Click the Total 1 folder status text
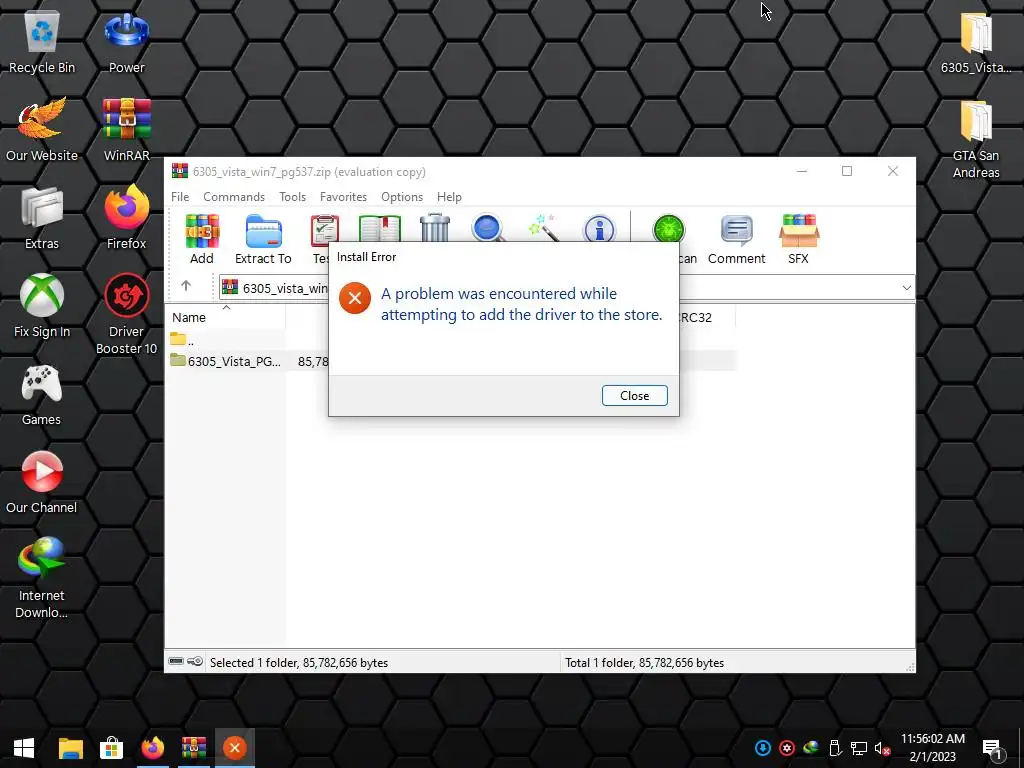 (645, 662)
